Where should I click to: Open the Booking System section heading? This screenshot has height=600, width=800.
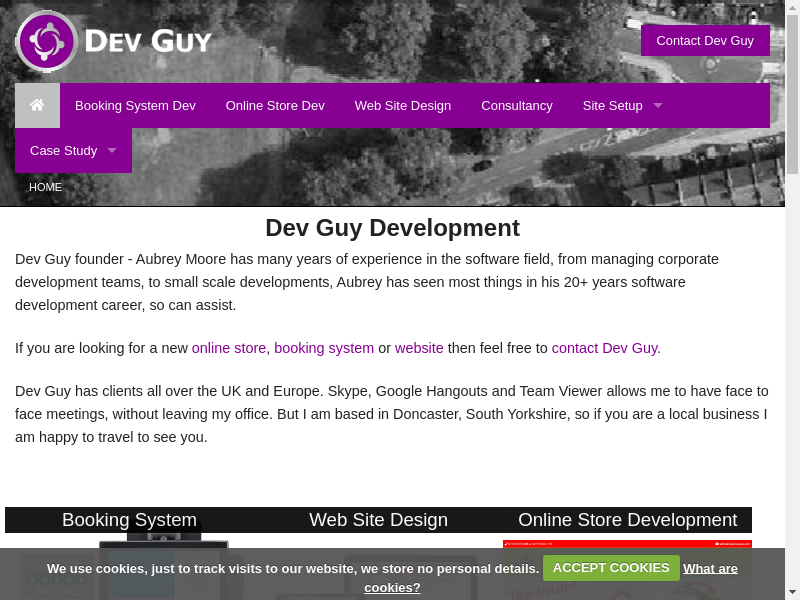(129, 520)
